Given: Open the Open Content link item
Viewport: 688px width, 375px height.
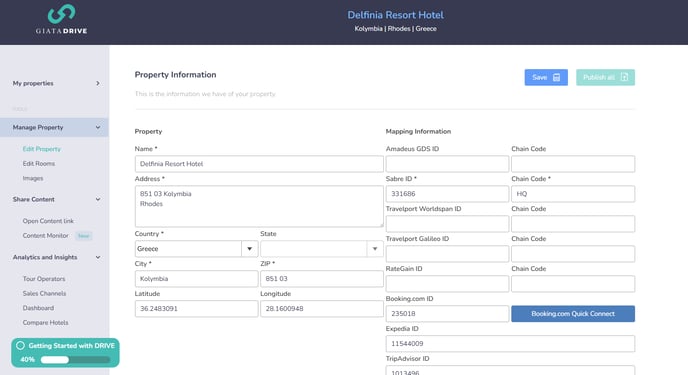Looking at the screenshot, I should point(48,221).
